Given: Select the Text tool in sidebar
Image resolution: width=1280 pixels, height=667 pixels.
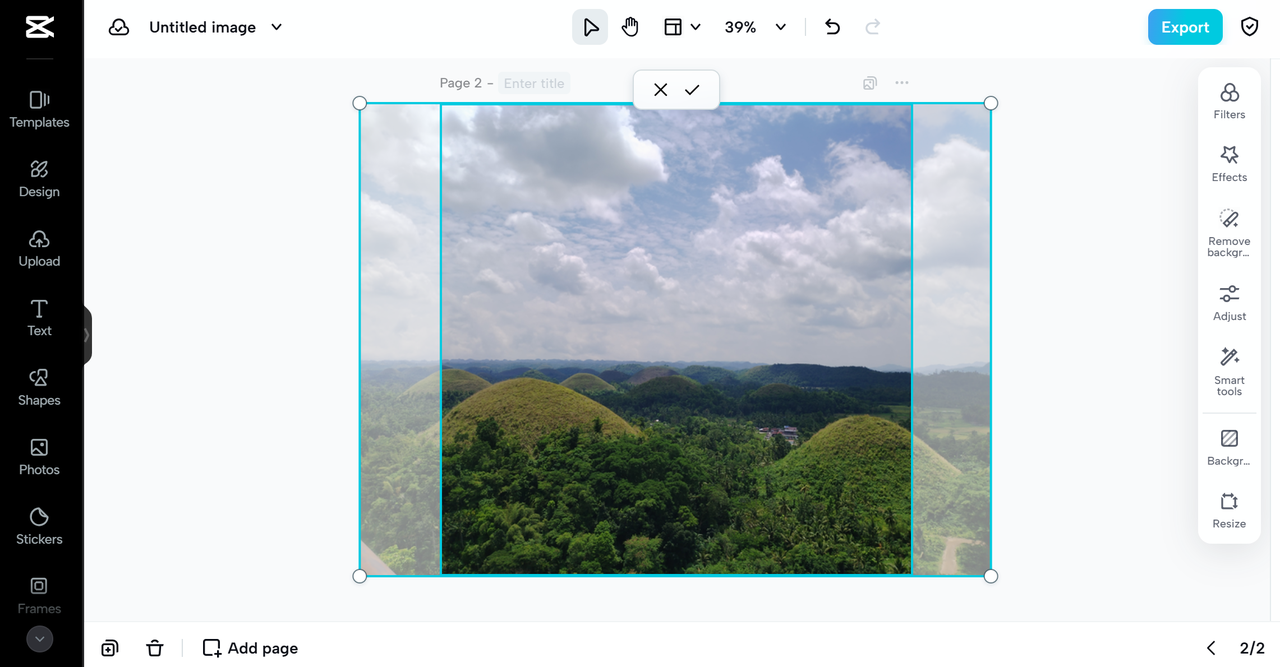Looking at the screenshot, I should point(40,318).
